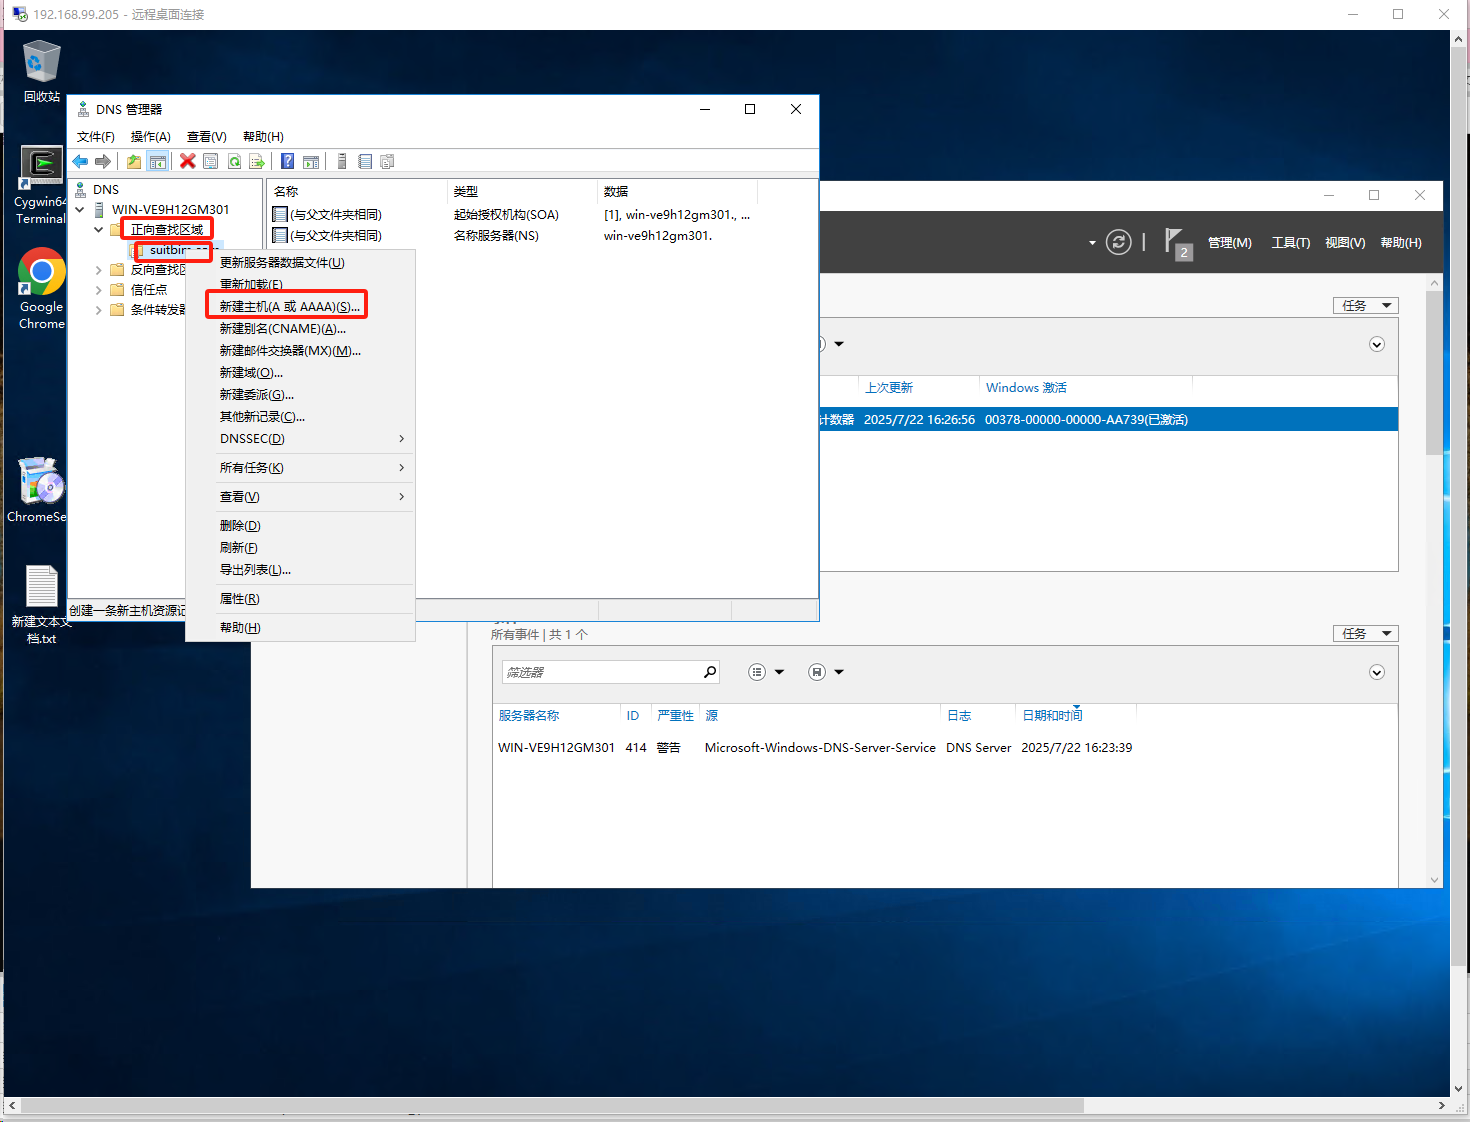Screen dimensions: 1470x1122
Task: Open the lower 任务 dropdown in events section
Action: point(1365,633)
